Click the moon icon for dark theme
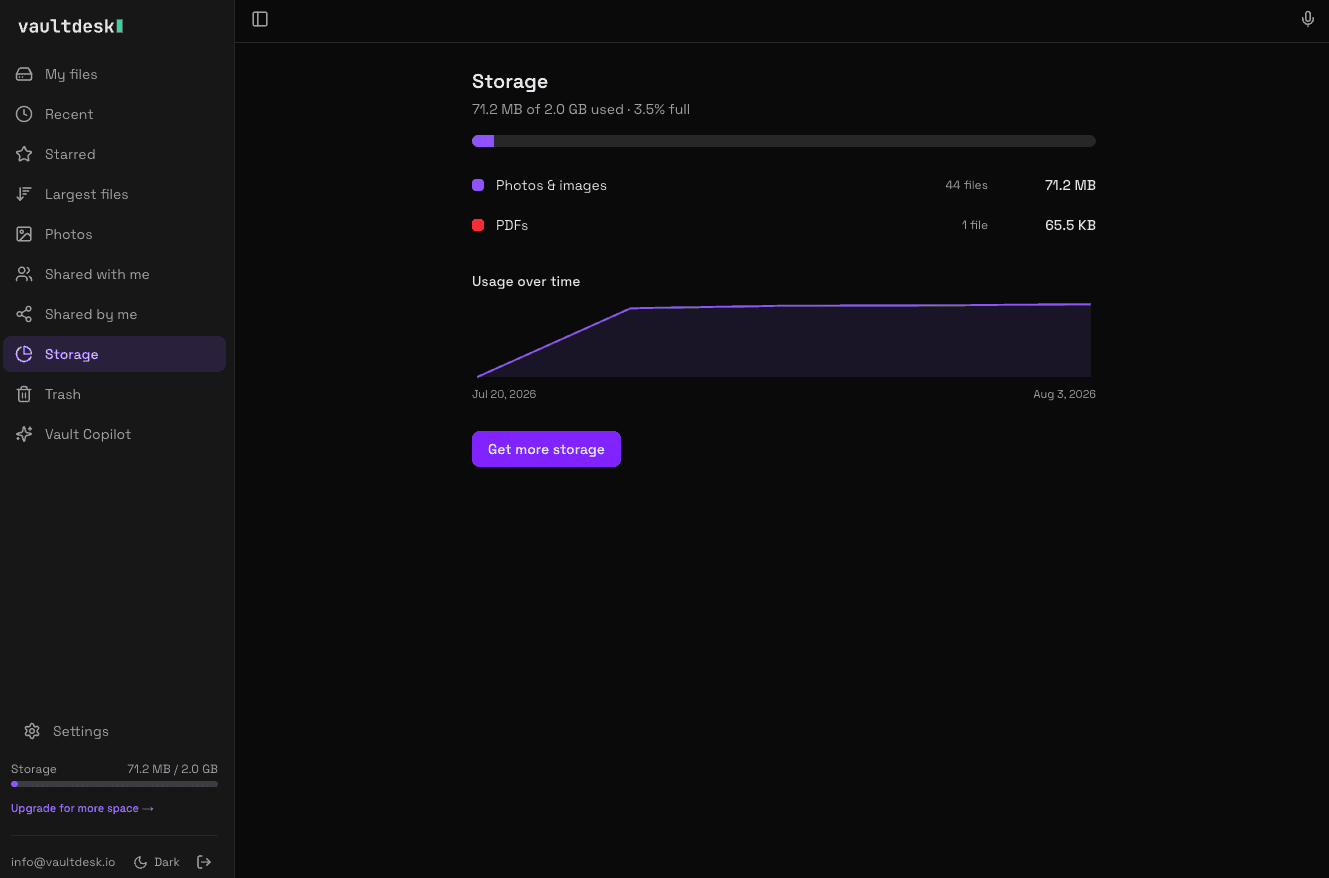 click(x=141, y=862)
